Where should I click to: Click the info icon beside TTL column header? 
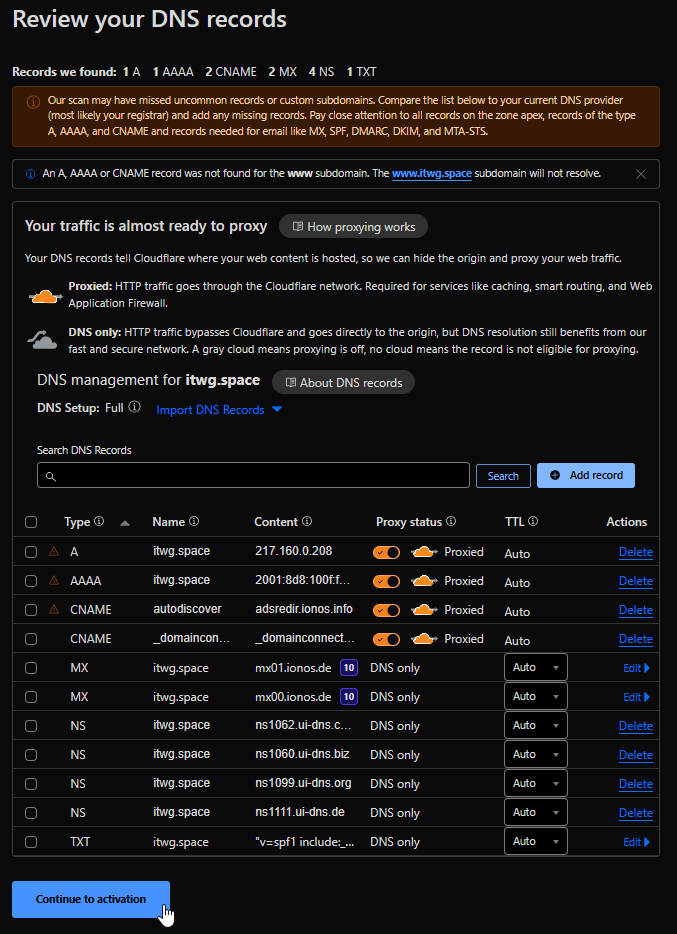click(x=533, y=521)
